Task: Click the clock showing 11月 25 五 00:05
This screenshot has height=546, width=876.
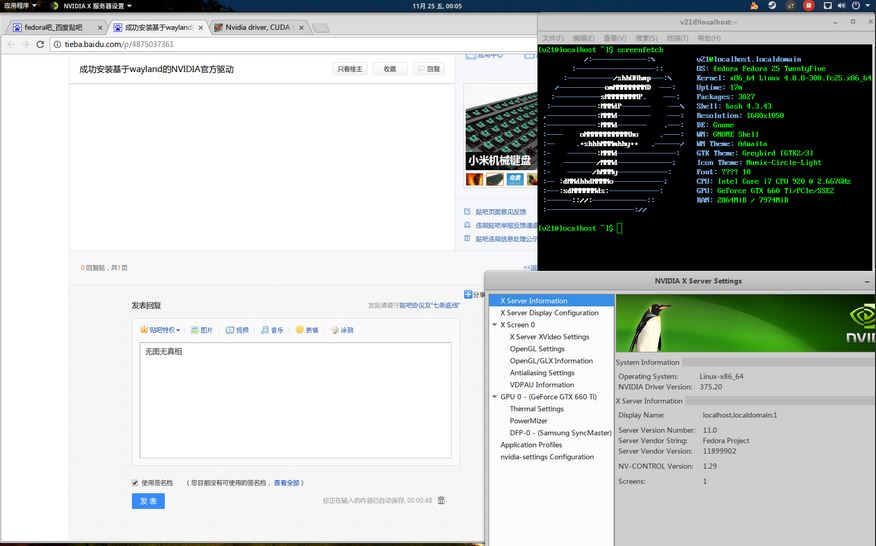Action: pyautogui.click(x=437, y=6)
